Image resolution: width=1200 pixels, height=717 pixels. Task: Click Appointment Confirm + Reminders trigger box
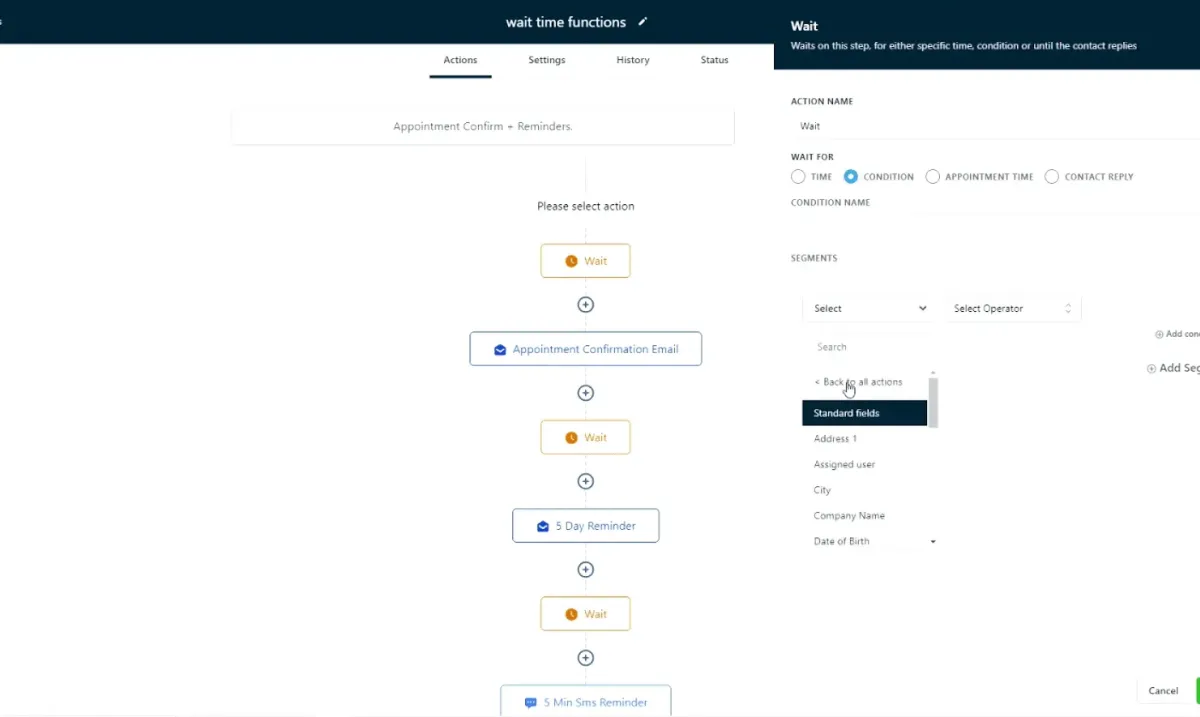tap(483, 127)
